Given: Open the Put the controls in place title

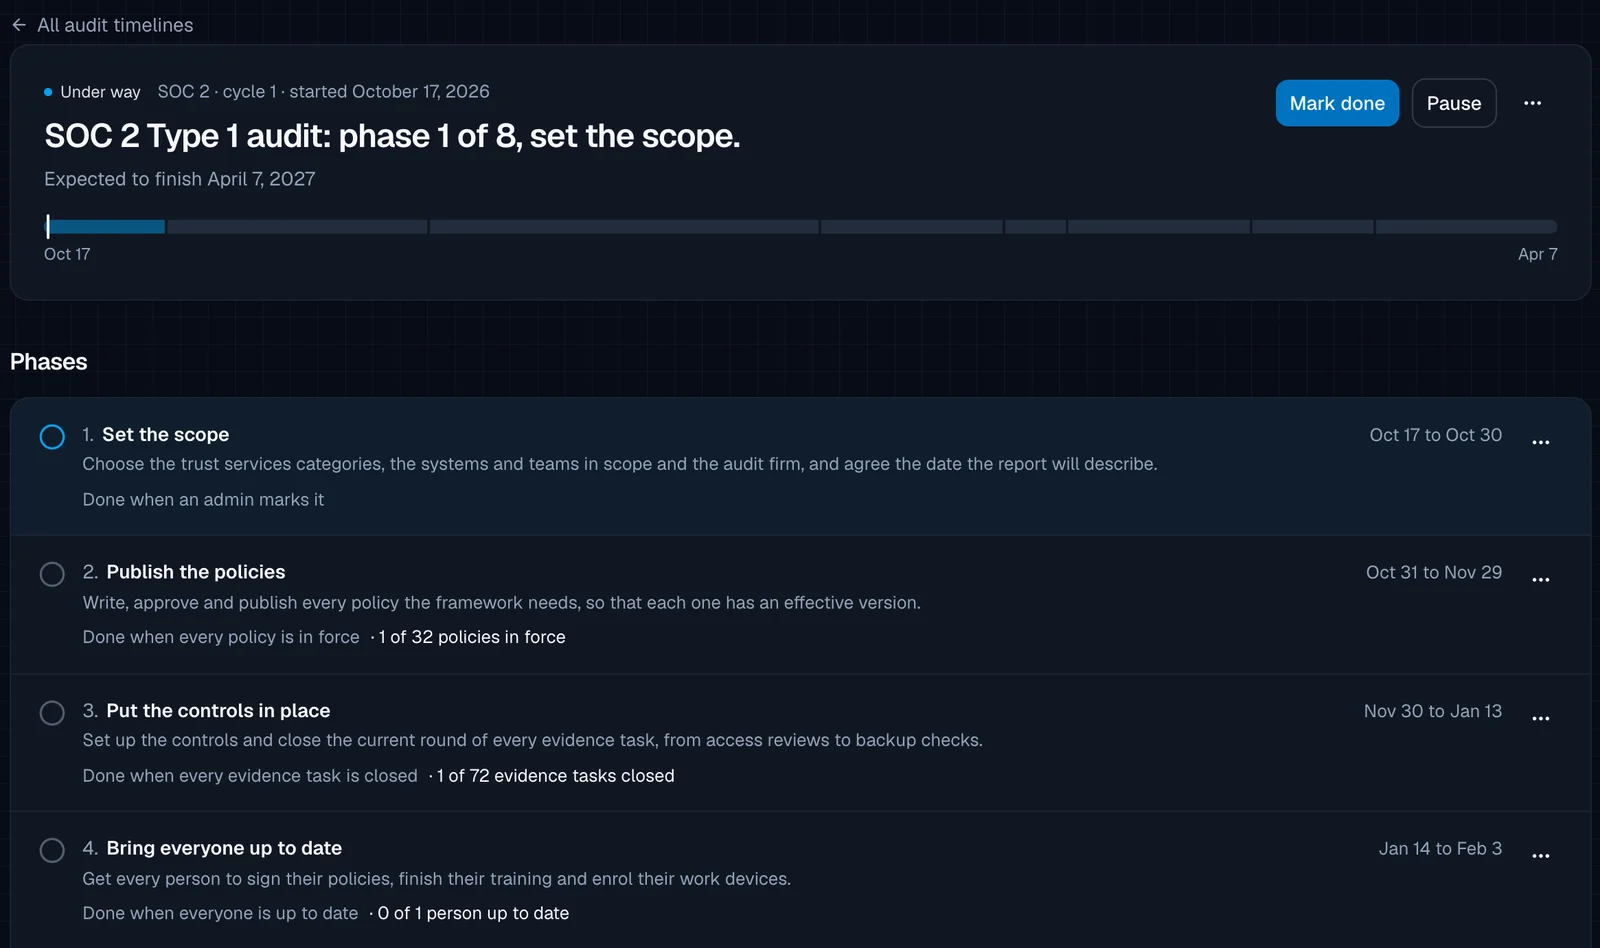Looking at the screenshot, I should point(218,711).
